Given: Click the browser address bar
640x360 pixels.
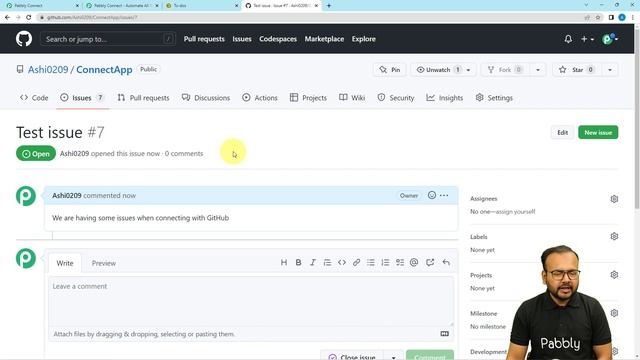Looking at the screenshot, I should click(x=310, y=17).
